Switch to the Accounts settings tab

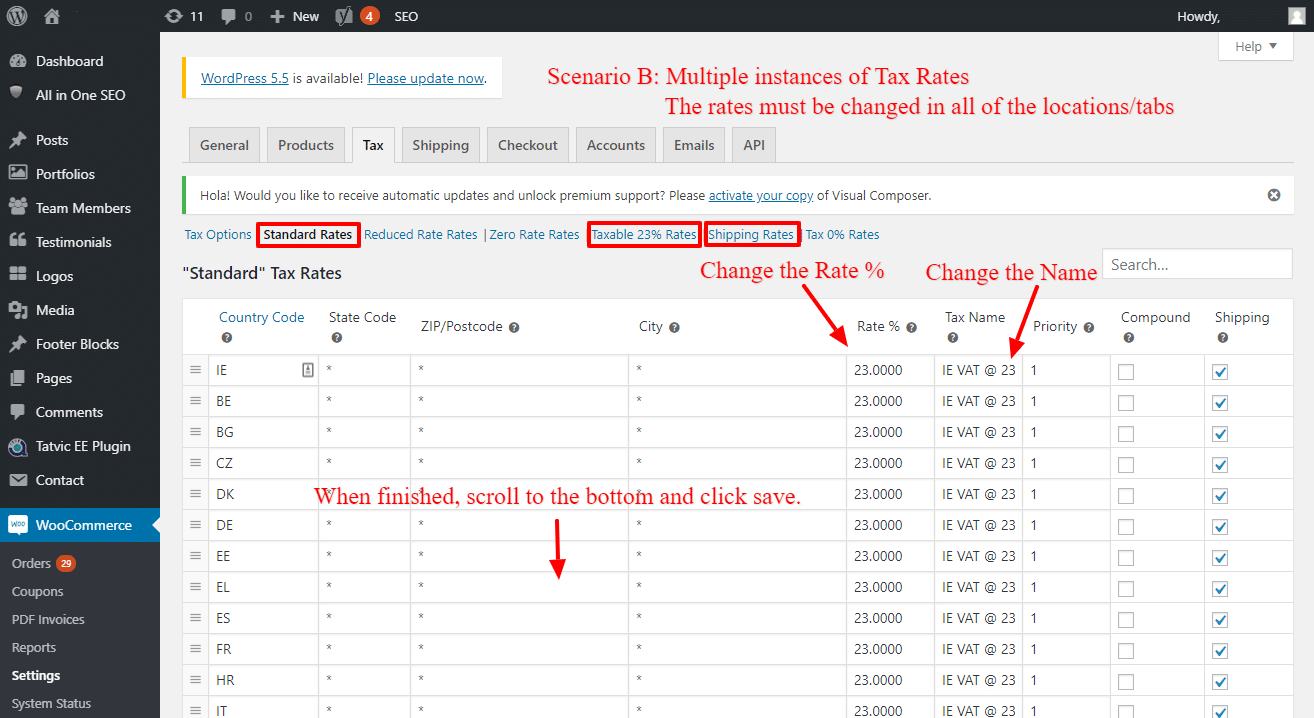(616, 145)
